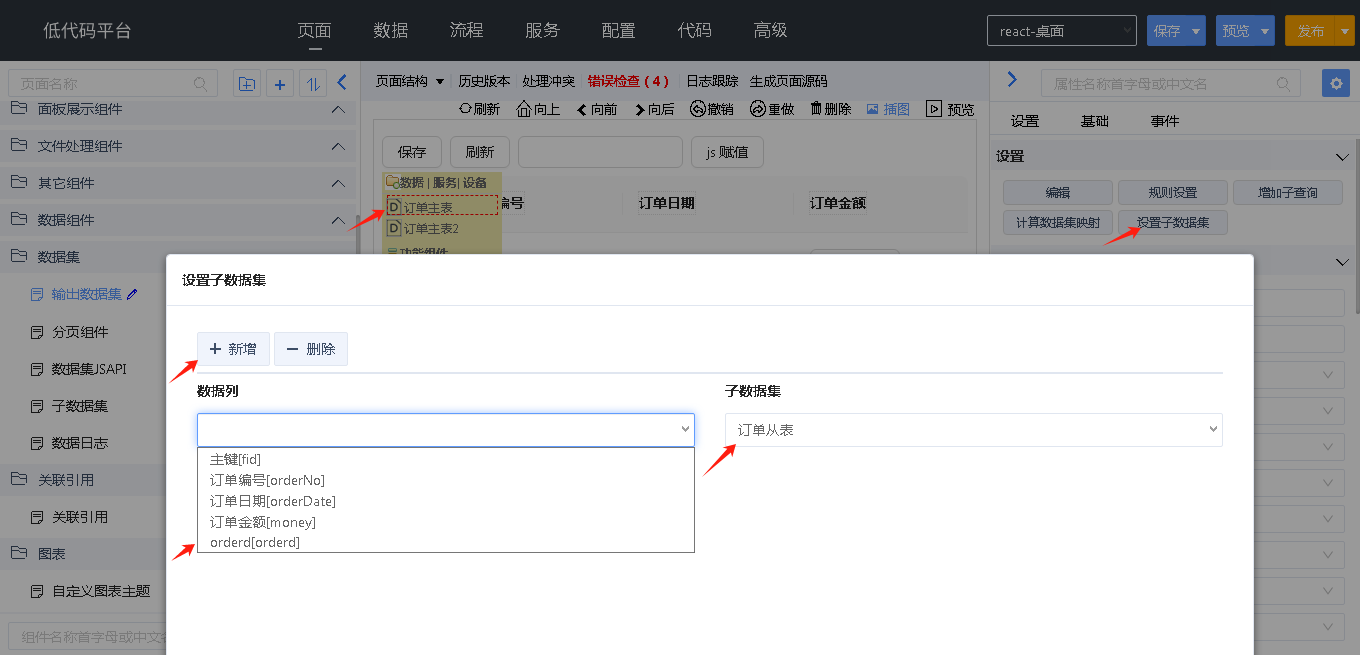Click the plus icon to add a page
This screenshot has height=655, width=1360.
280,84
